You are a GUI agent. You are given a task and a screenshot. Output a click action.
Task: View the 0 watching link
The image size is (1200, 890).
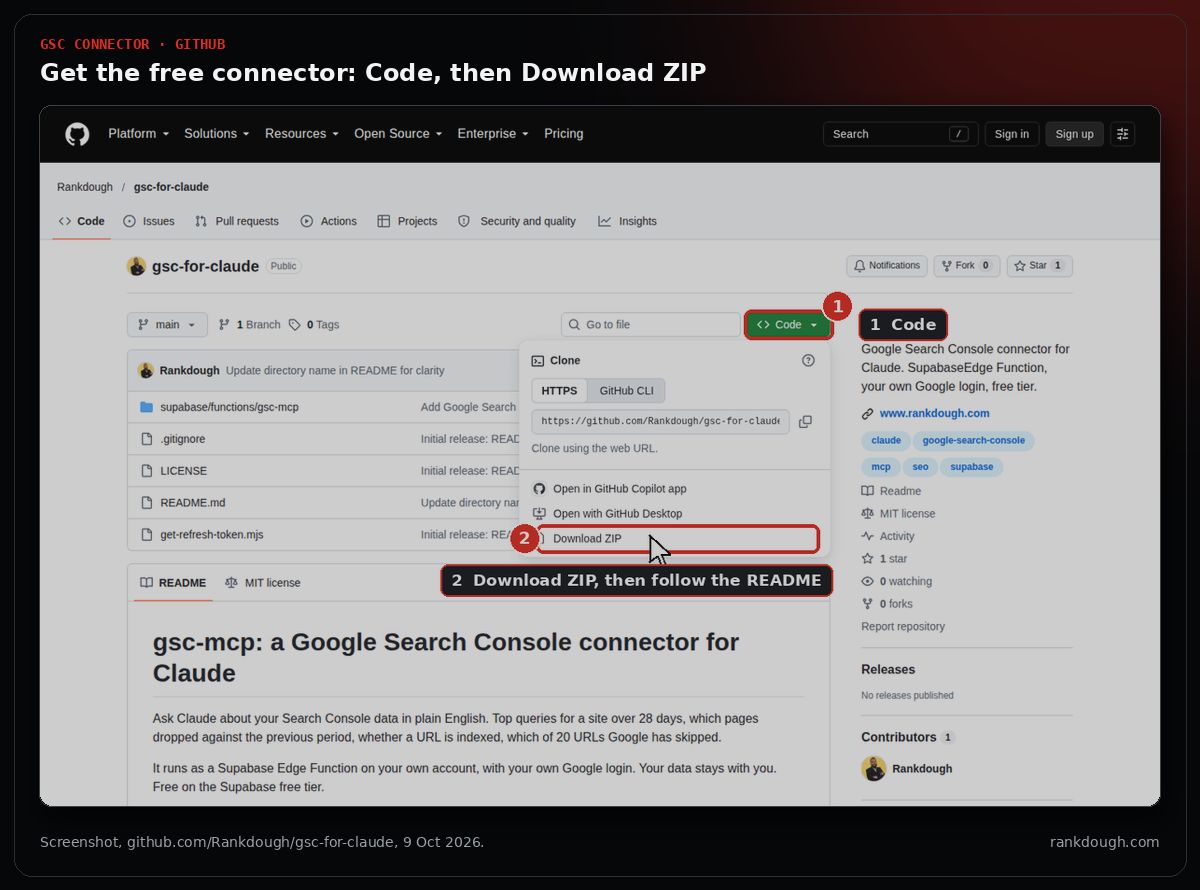896,582
